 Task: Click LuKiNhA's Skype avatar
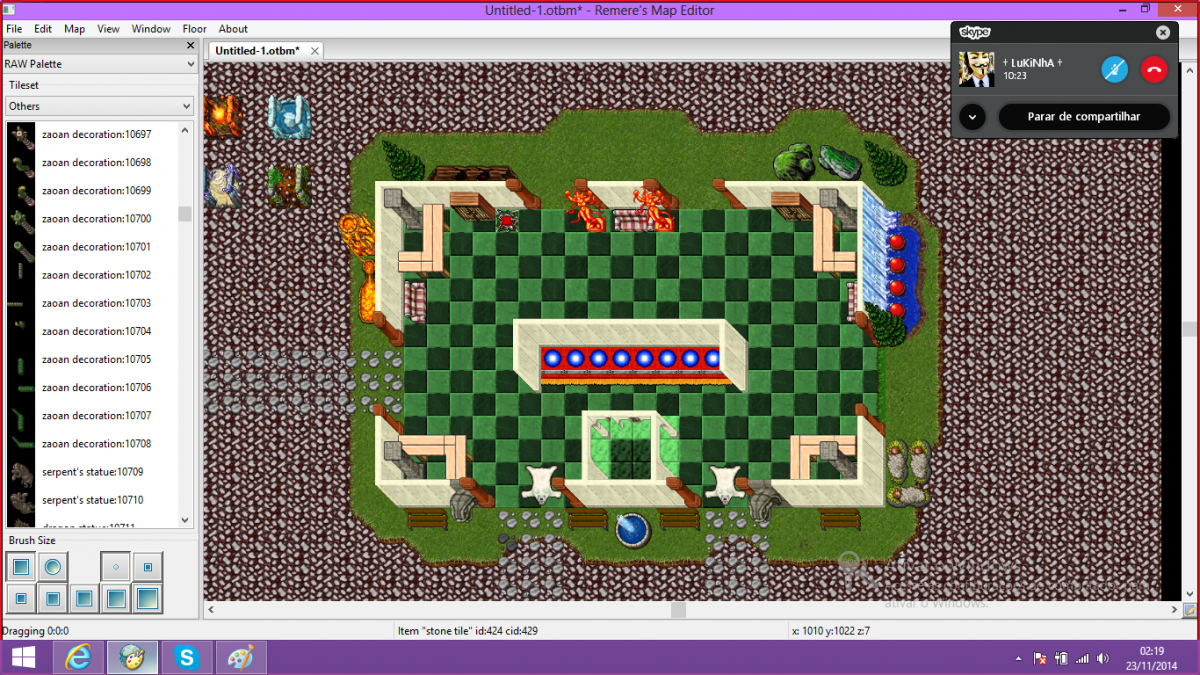[x=976, y=69]
